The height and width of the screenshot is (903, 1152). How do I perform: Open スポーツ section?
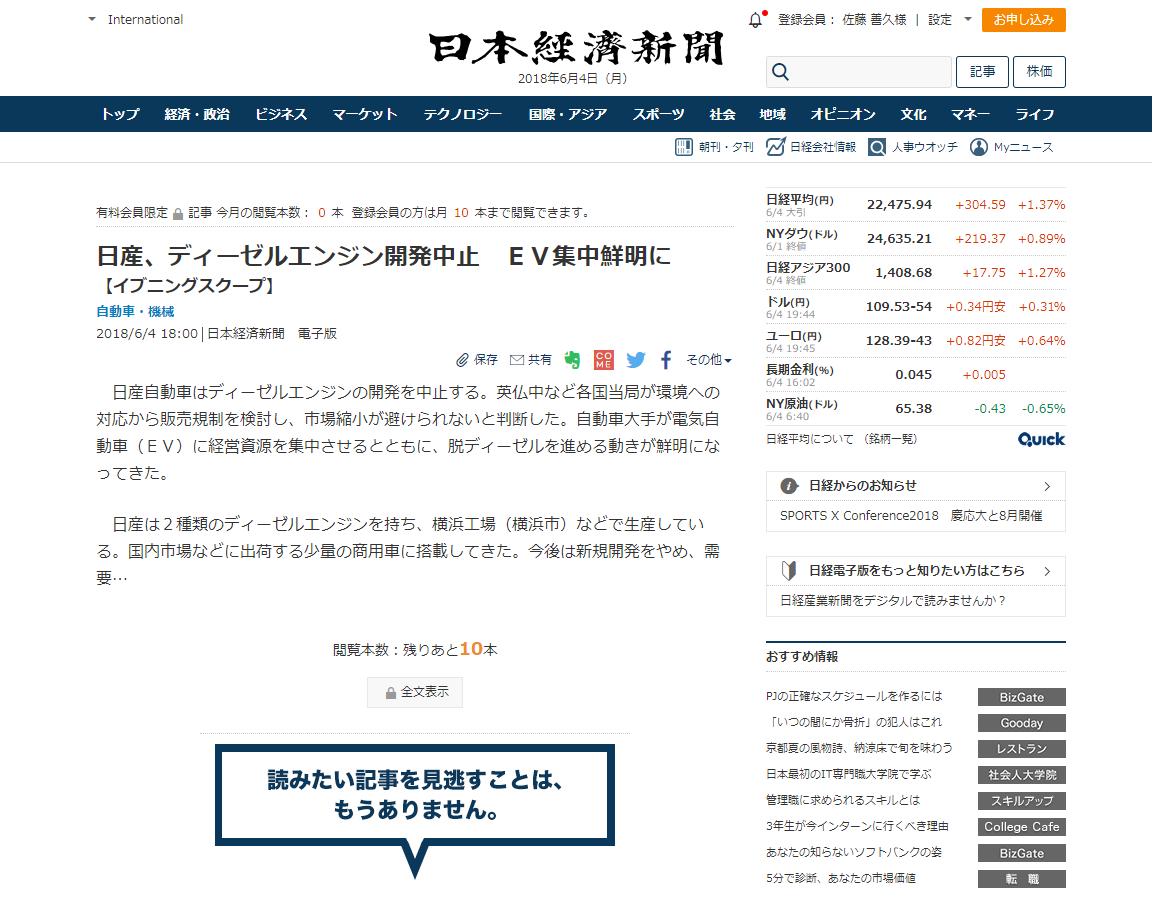point(658,114)
